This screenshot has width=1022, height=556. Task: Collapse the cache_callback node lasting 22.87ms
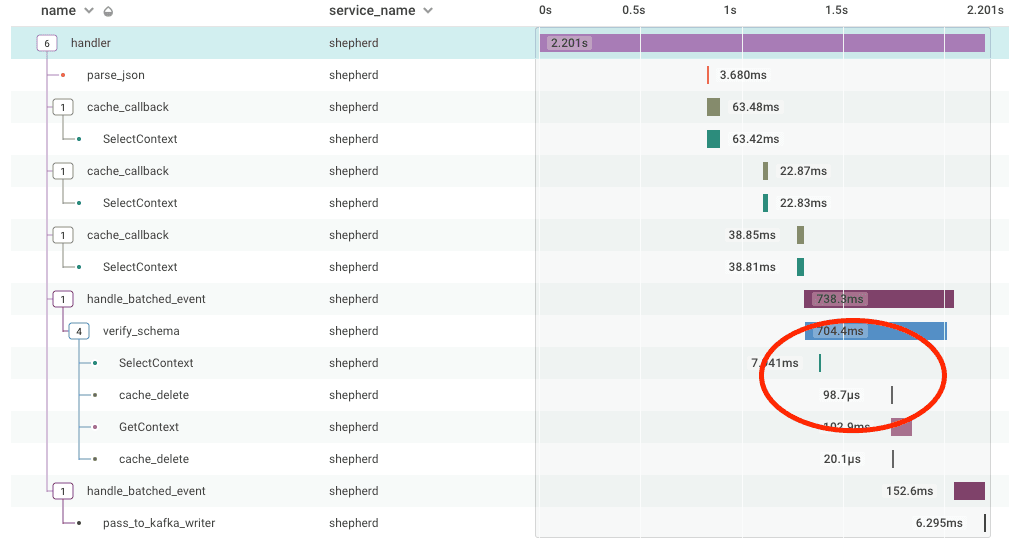click(63, 171)
